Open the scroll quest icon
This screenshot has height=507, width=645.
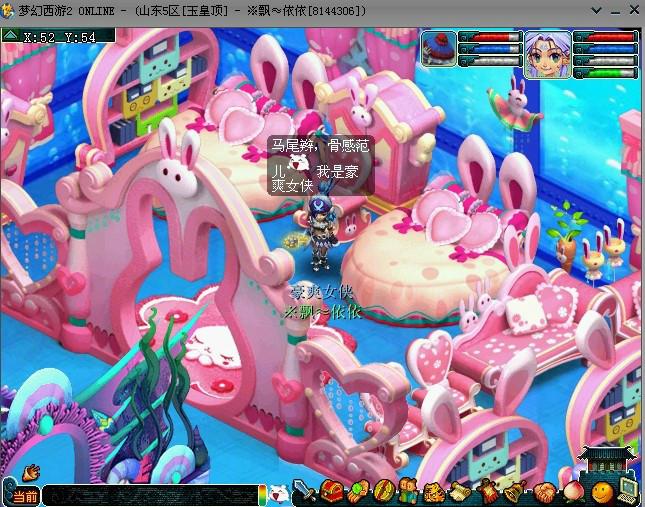coord(460,492)
